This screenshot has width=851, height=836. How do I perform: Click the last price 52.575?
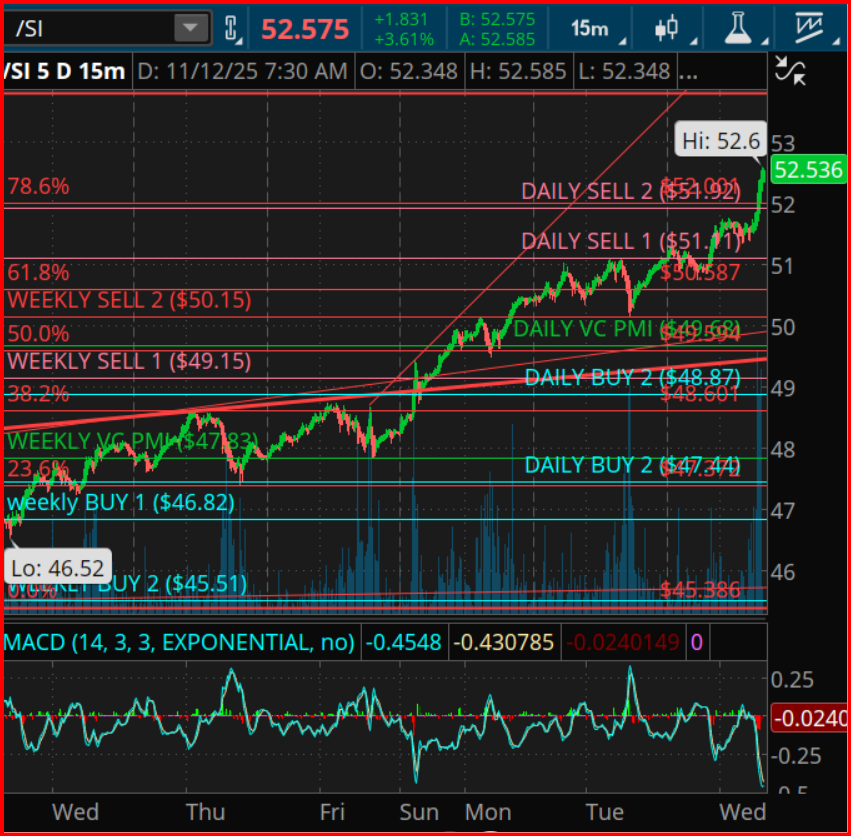[305, 29]
